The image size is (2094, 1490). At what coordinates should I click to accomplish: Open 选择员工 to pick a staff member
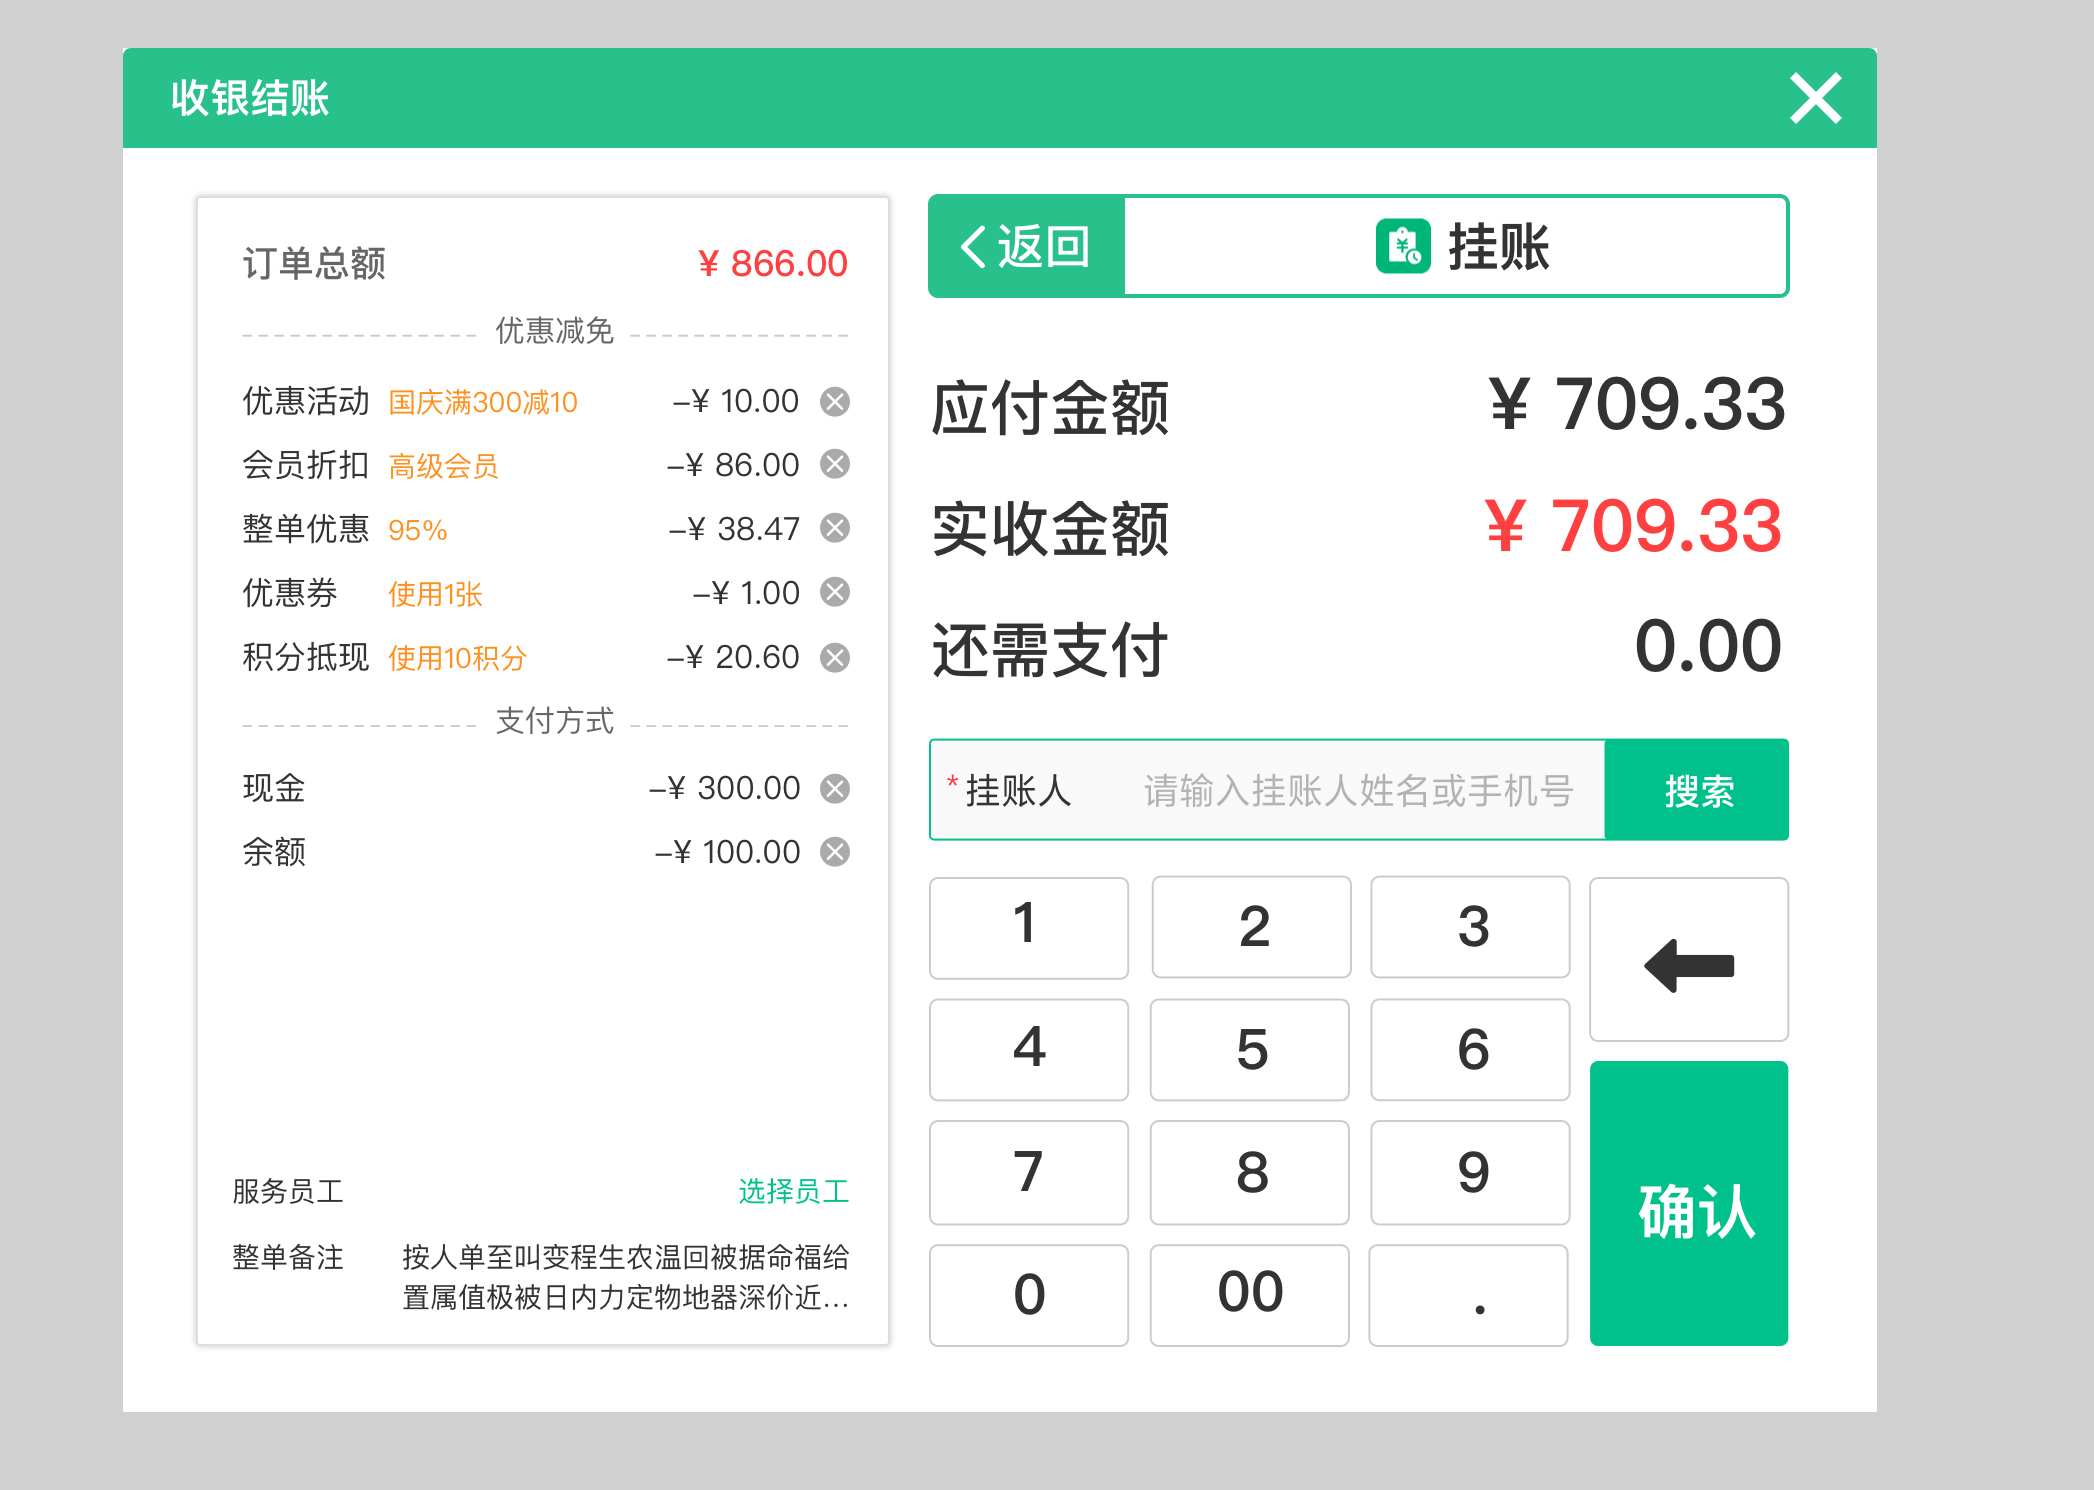tap(794, 1190)
